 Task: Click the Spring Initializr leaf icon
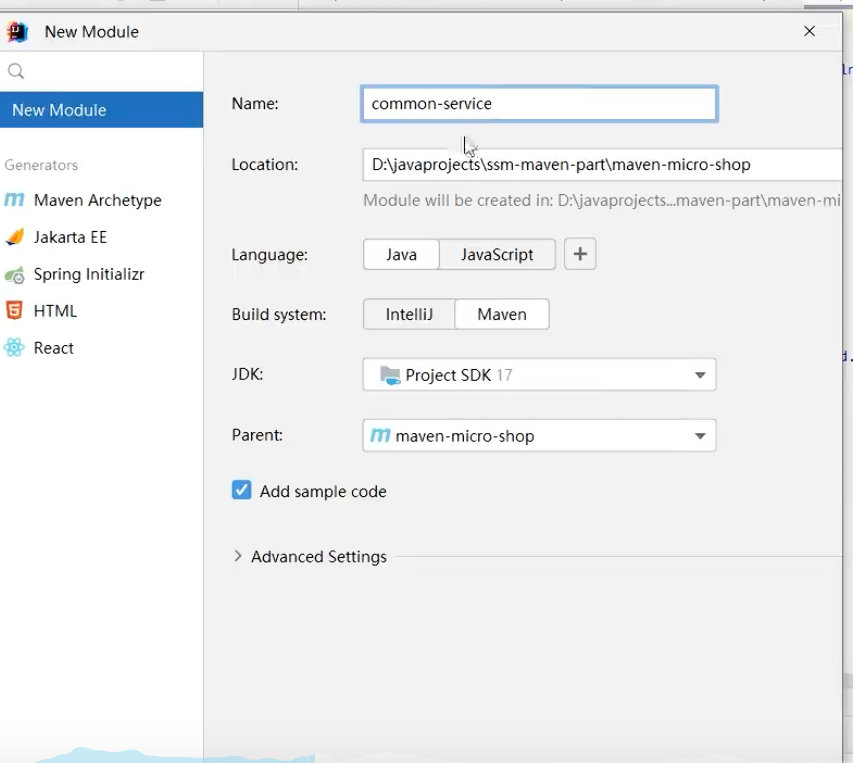(15, 275)
